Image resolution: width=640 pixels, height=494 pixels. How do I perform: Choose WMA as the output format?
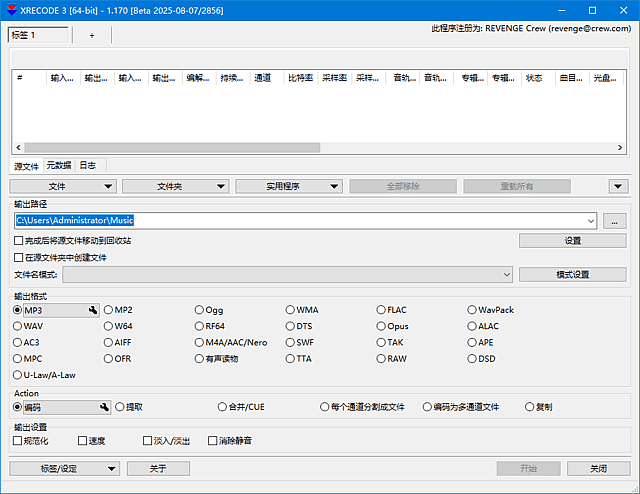[302, 310]
